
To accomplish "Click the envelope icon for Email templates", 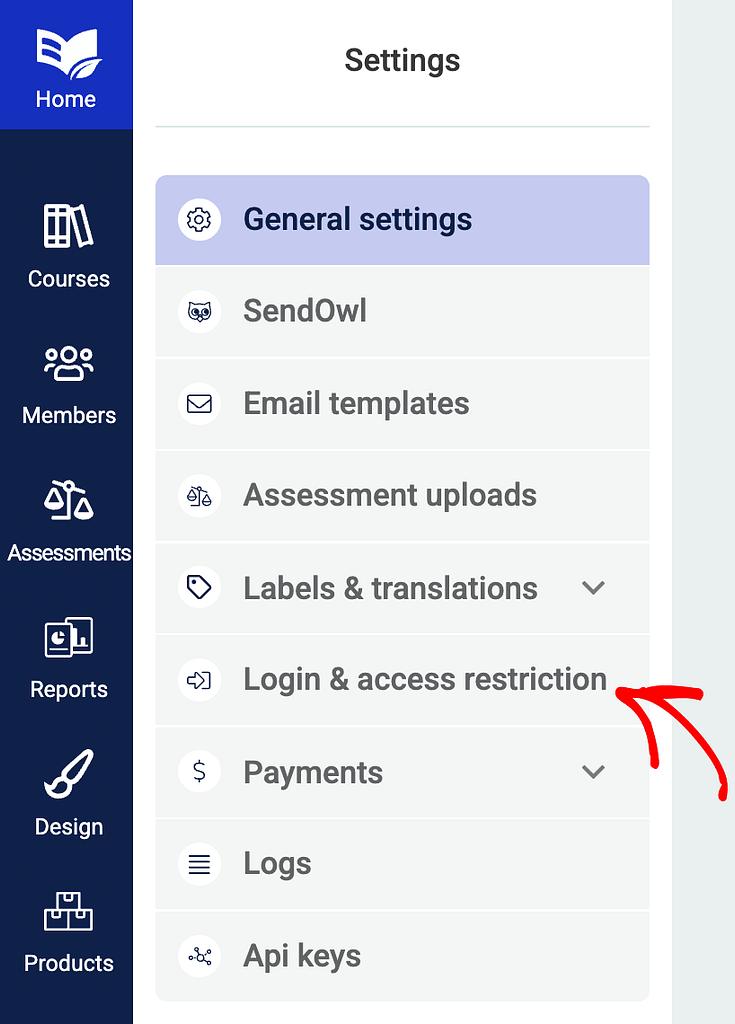I will pyautogui.click(x=199, y=404).
